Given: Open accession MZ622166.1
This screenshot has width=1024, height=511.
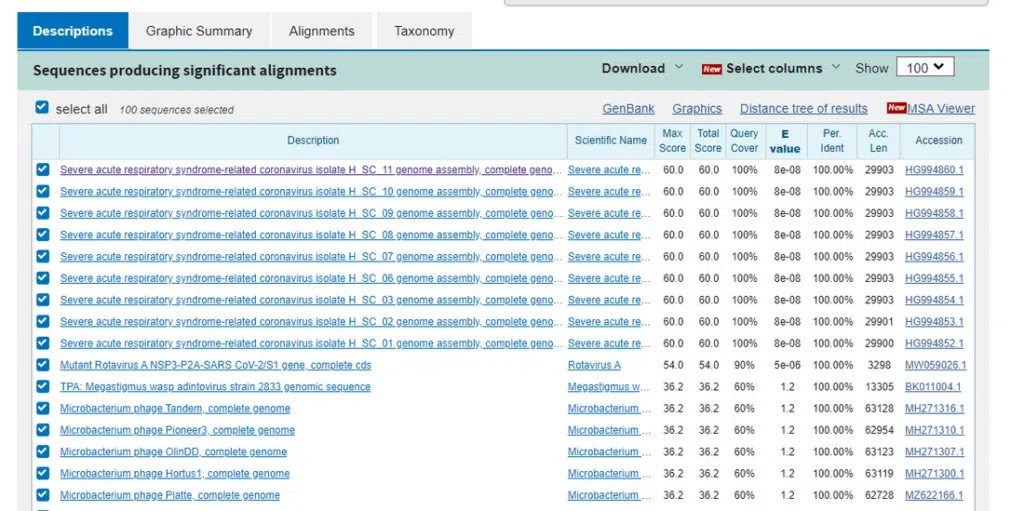Looking at the screenshot, I should 934,495.
